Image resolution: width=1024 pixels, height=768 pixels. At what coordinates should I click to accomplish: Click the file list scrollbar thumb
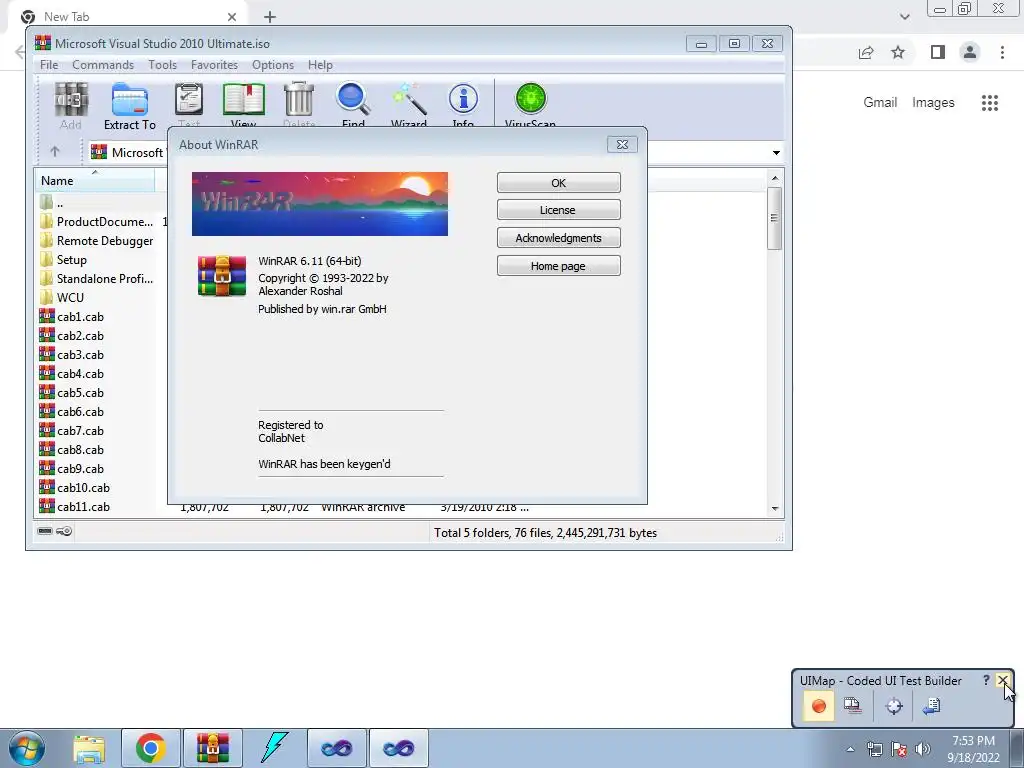pyautogui.click(x=775, y=218)
